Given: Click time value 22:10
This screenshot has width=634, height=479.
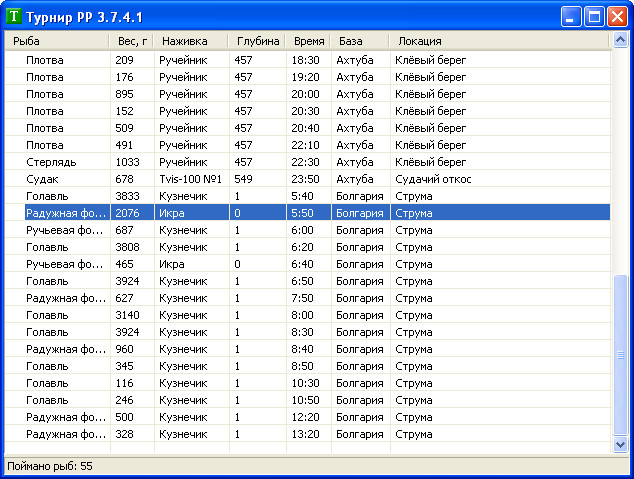Looking at the screenshot, I should point(305,145).
